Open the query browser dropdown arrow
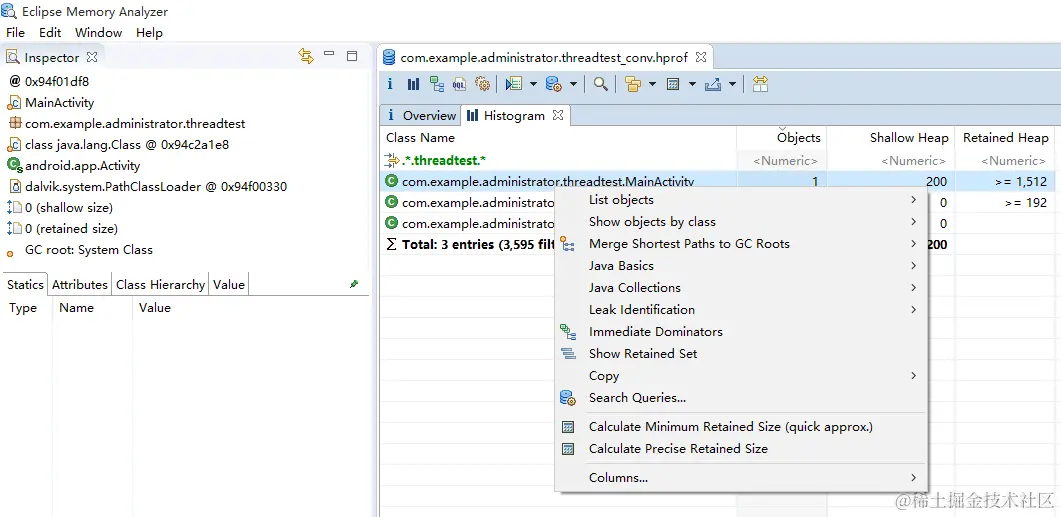This screenshot has height=517, width=1061. pyautogui.click(x=573, y=84)
